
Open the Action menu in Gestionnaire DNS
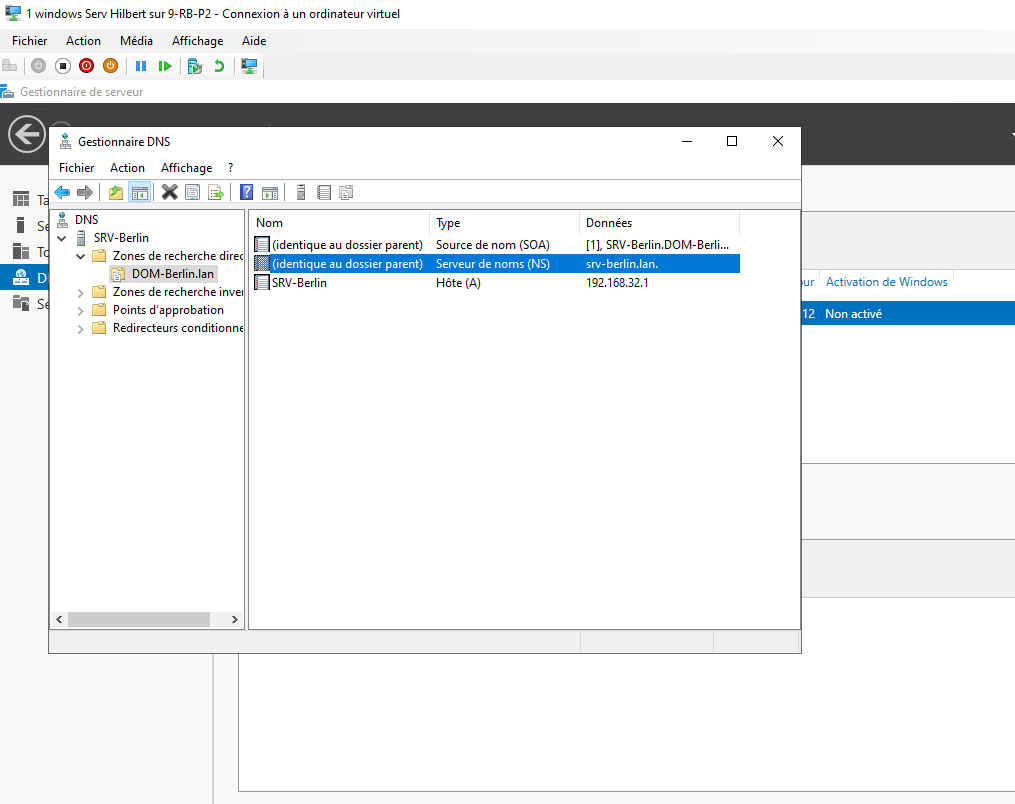127,168
